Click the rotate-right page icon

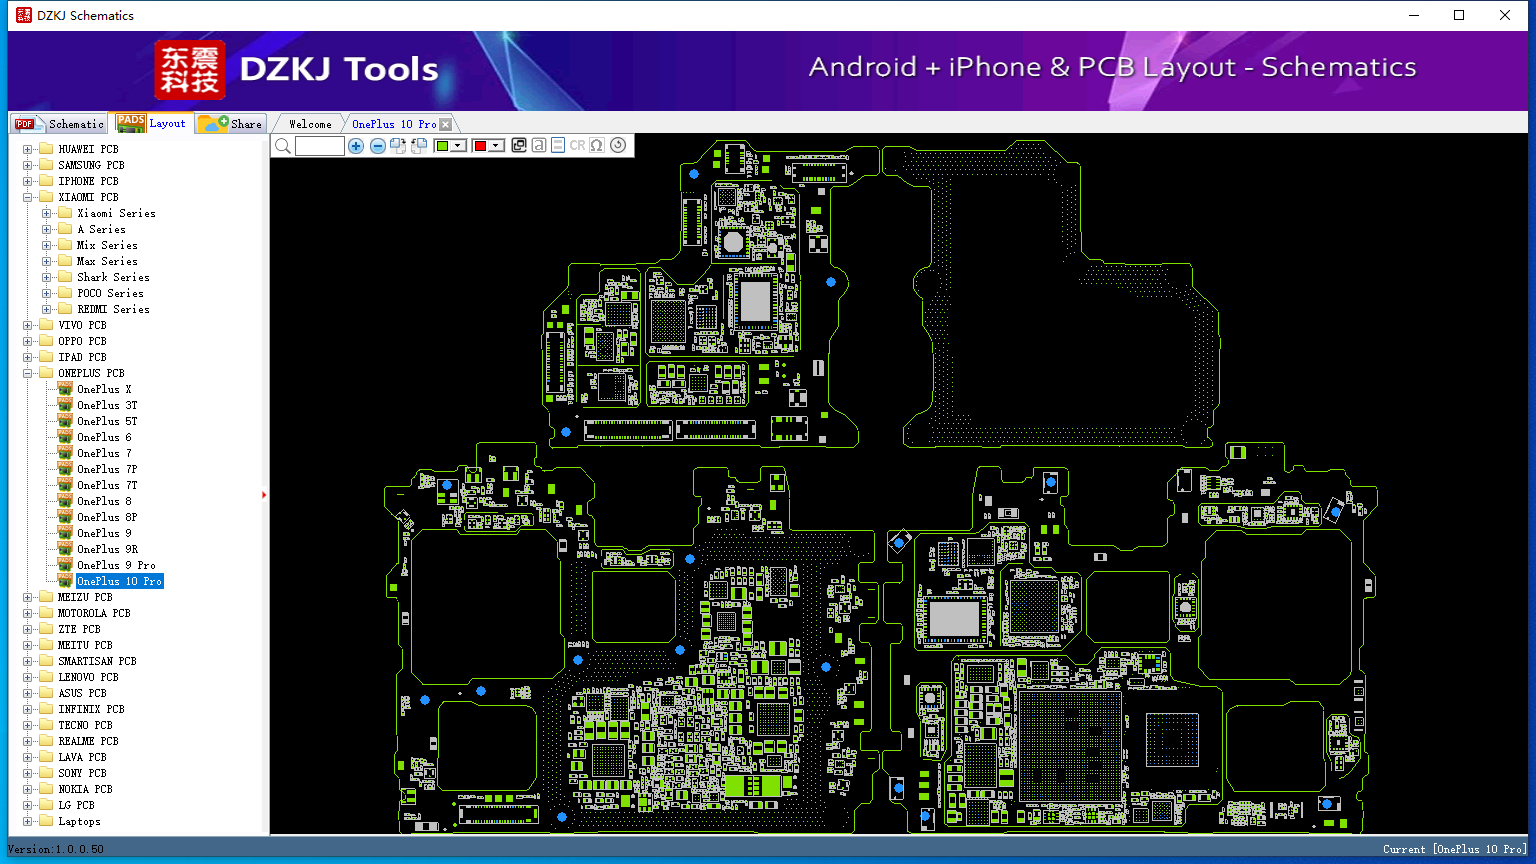click(398, 146)
